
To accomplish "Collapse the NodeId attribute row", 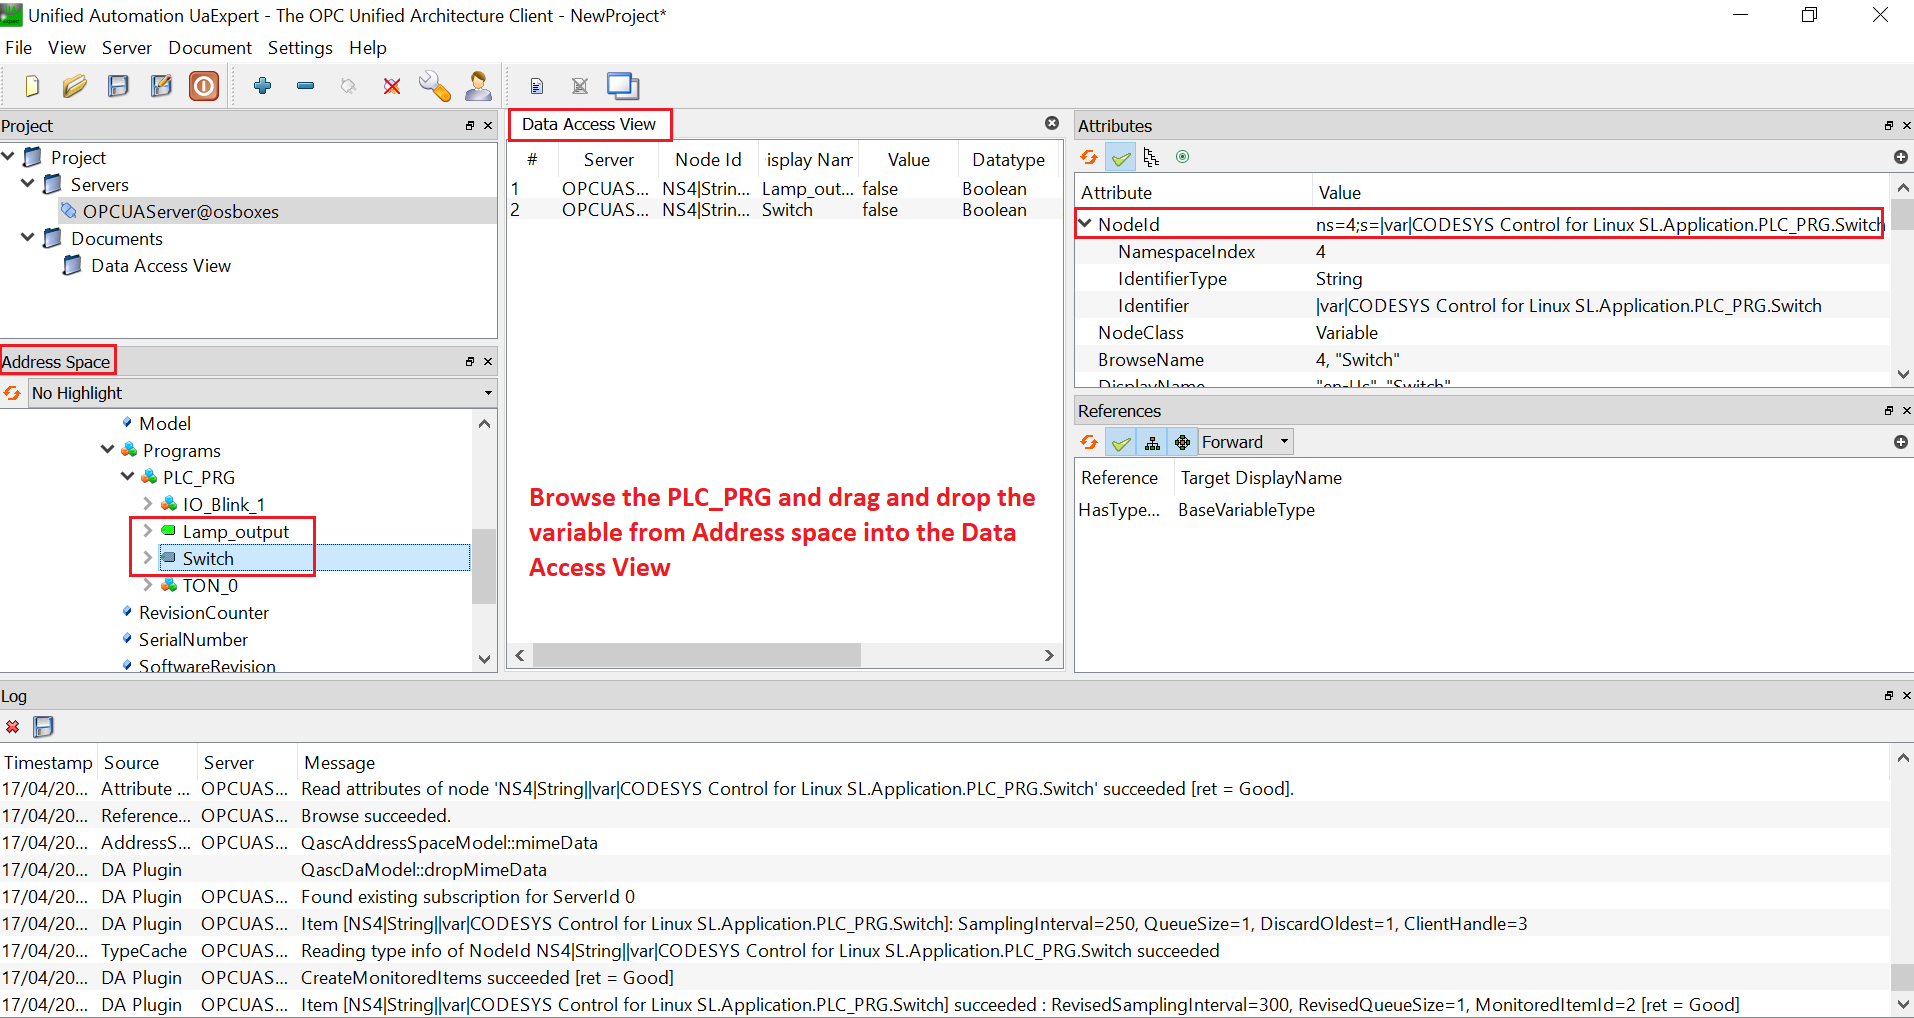I will click(x=1085, y=223).
